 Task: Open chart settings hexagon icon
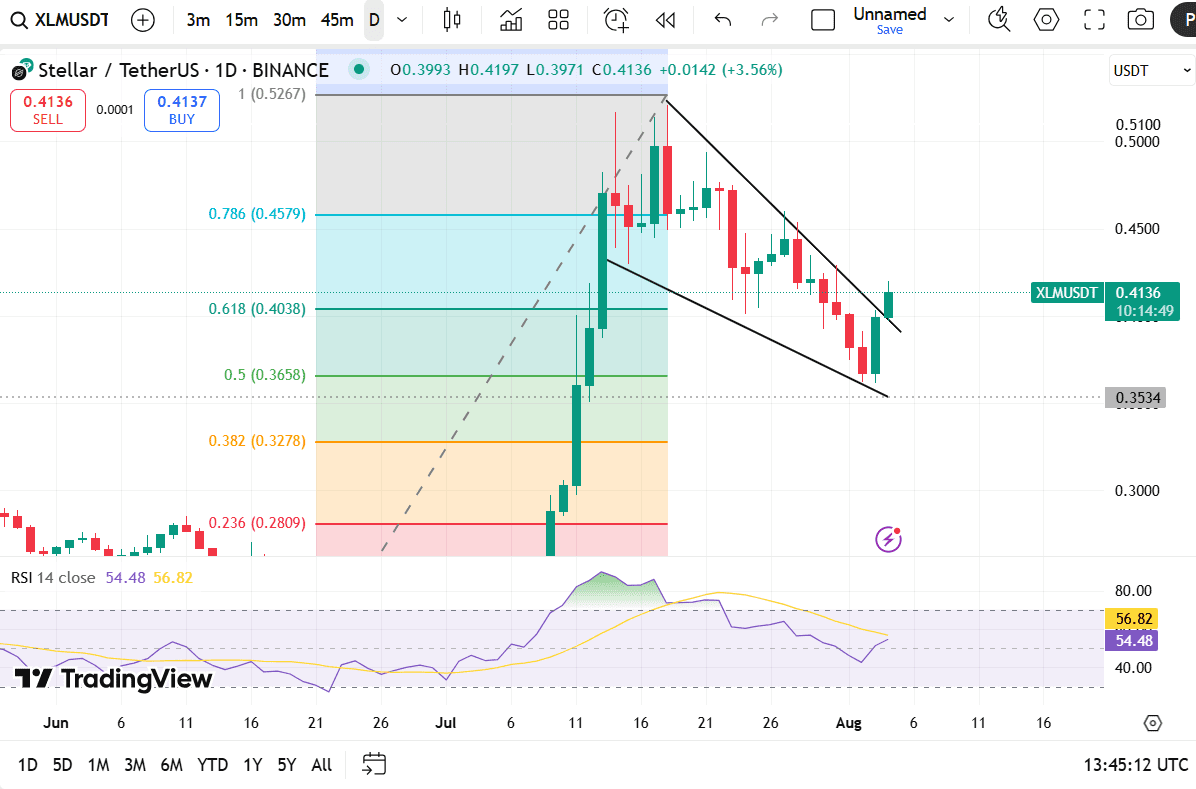(x=1046, y=20)
